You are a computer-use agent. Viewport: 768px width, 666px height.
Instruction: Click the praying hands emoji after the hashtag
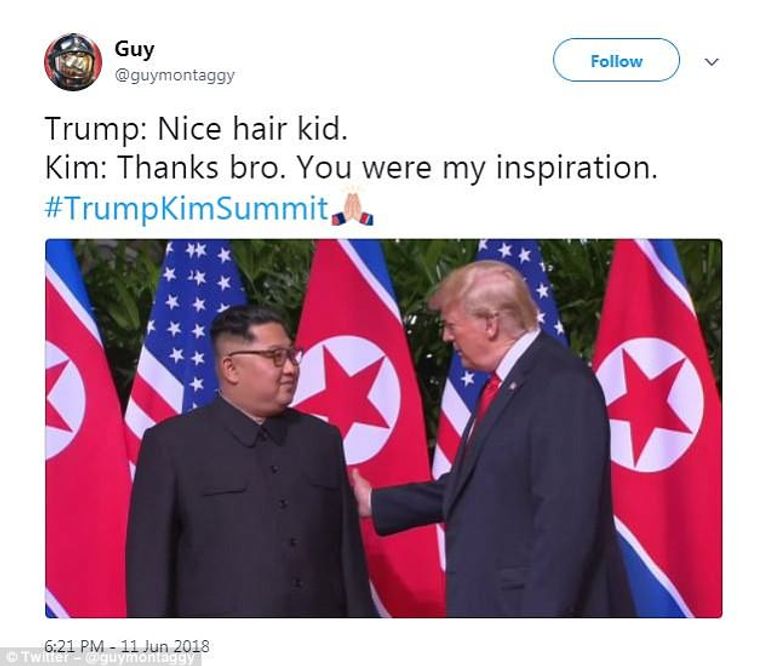click(352, 209)
